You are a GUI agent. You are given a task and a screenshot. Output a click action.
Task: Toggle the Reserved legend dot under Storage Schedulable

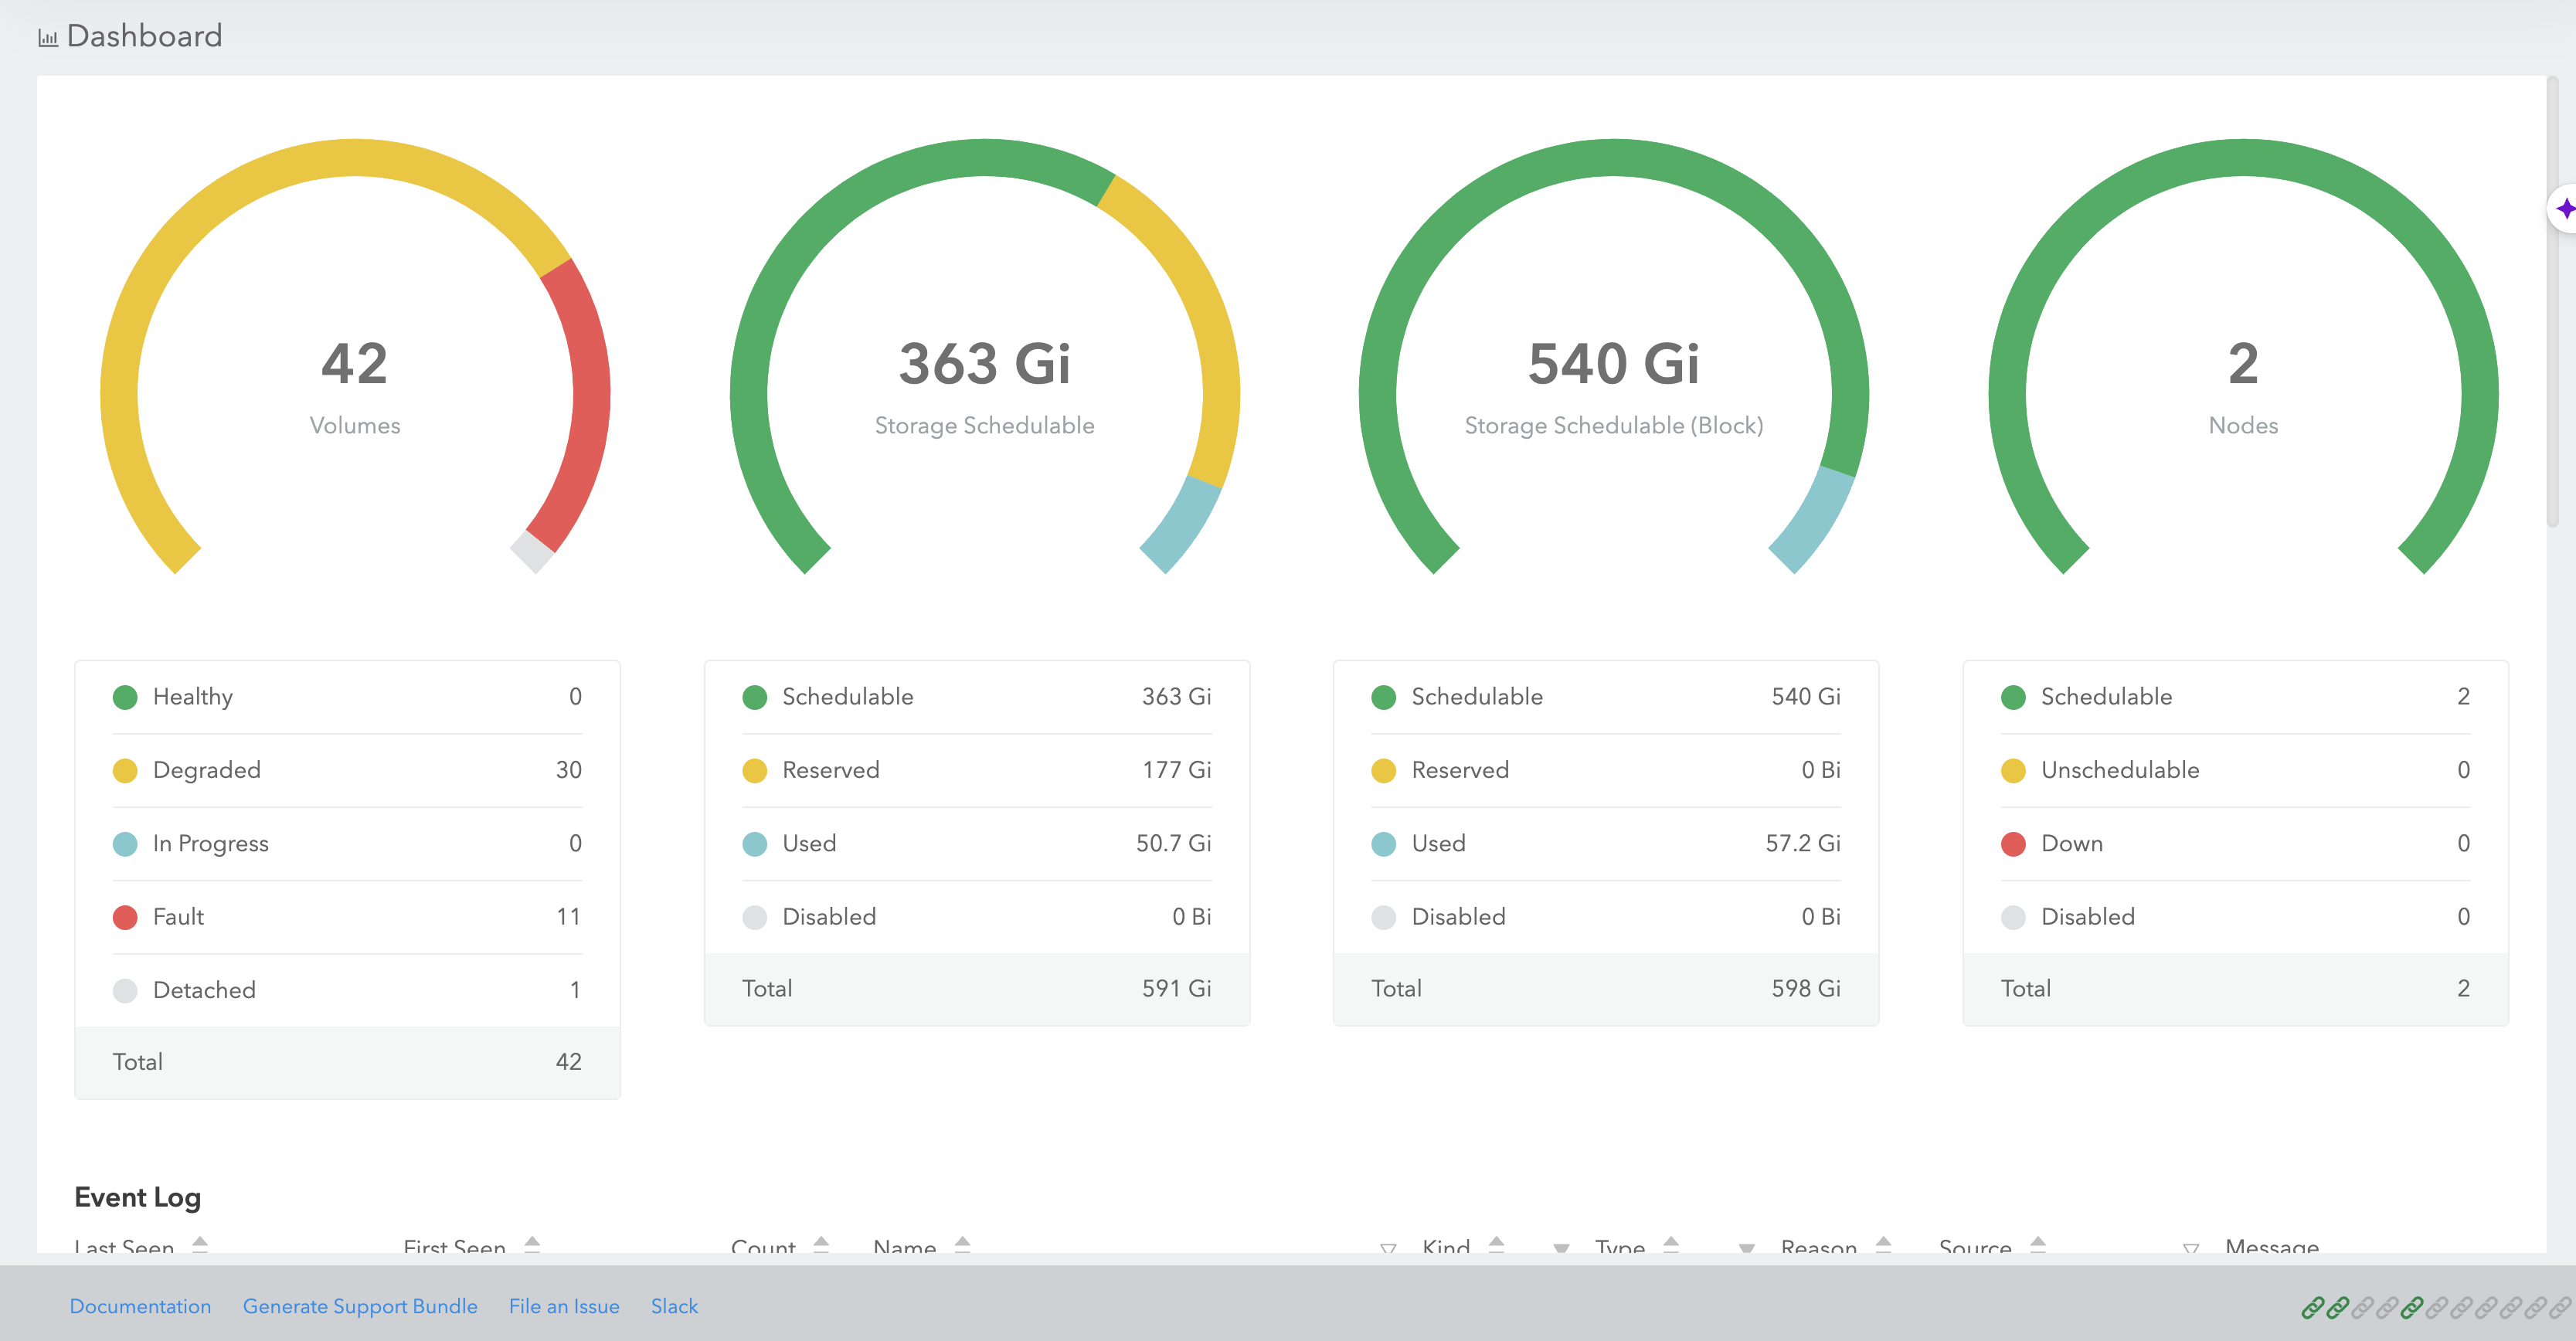pos(754,770)
